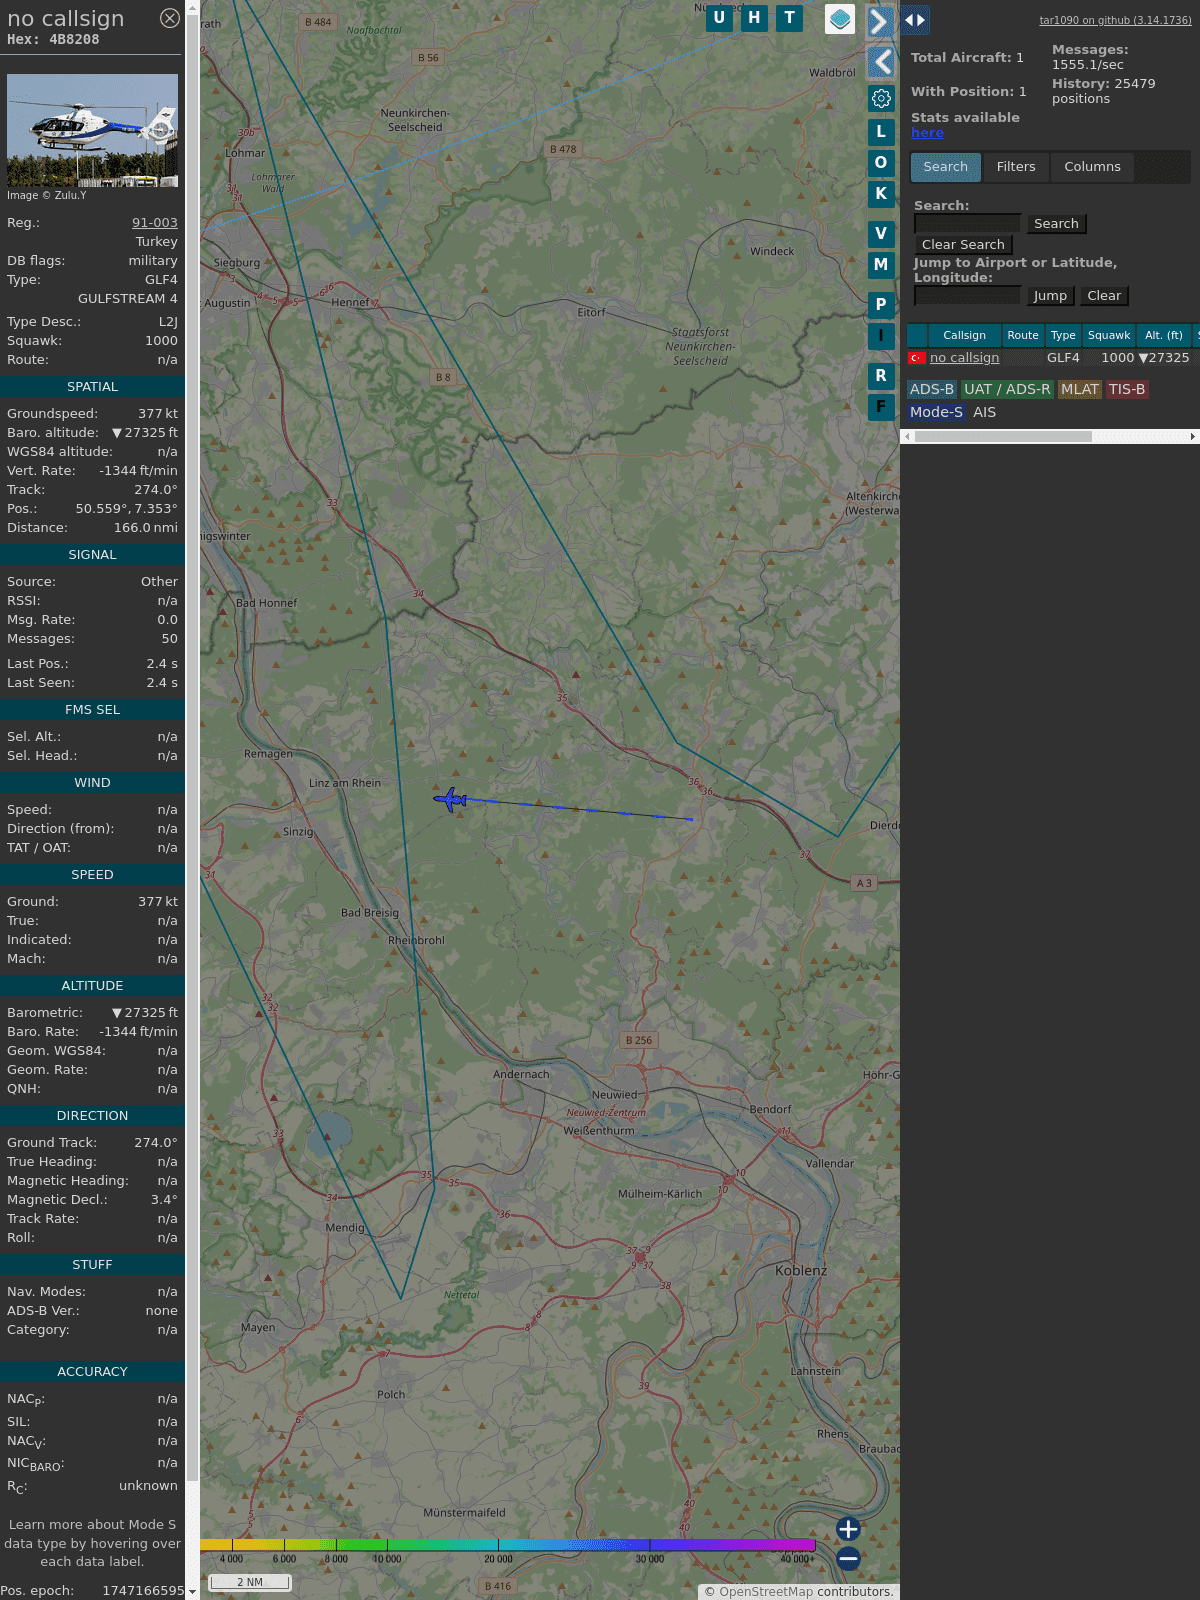Toggle the R map button

(881, 375)
